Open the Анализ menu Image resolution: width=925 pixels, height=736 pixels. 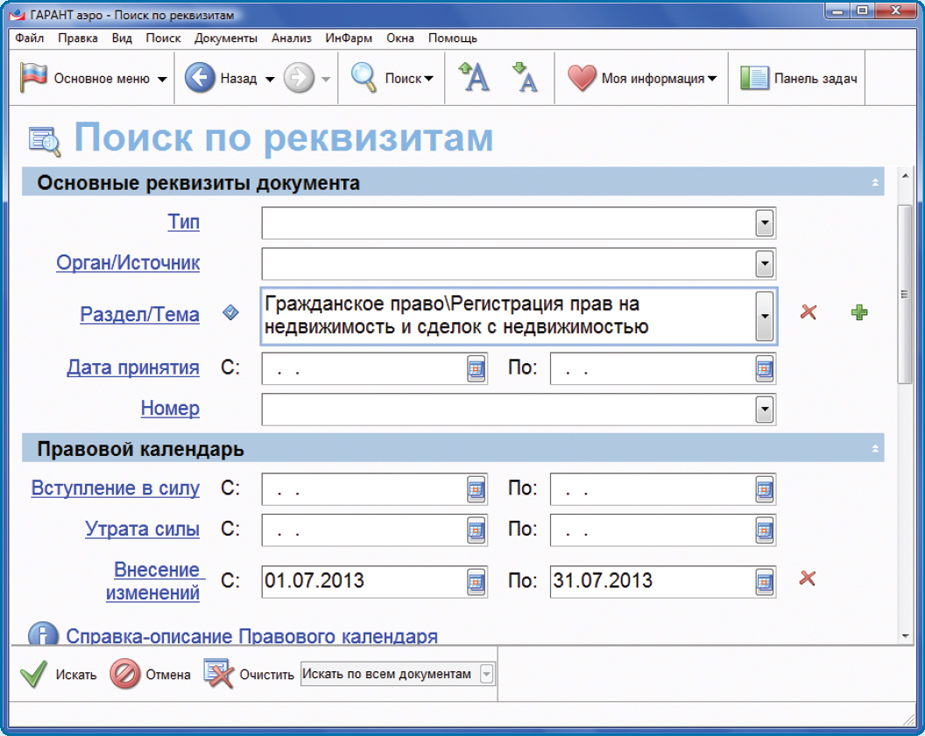[x=292, y=39]
